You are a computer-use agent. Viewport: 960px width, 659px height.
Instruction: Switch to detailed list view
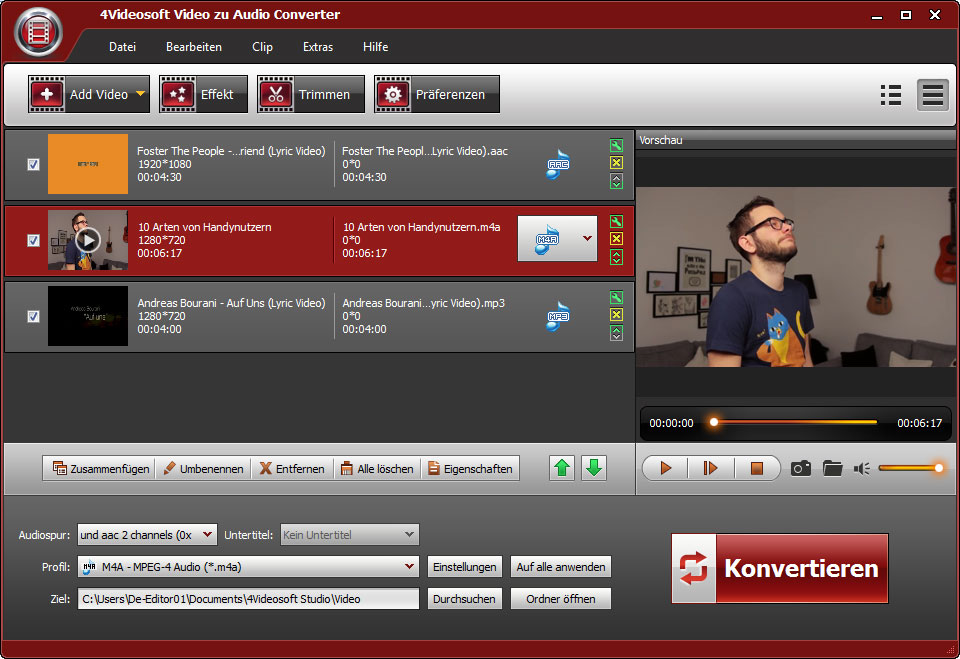coord(890,95)
